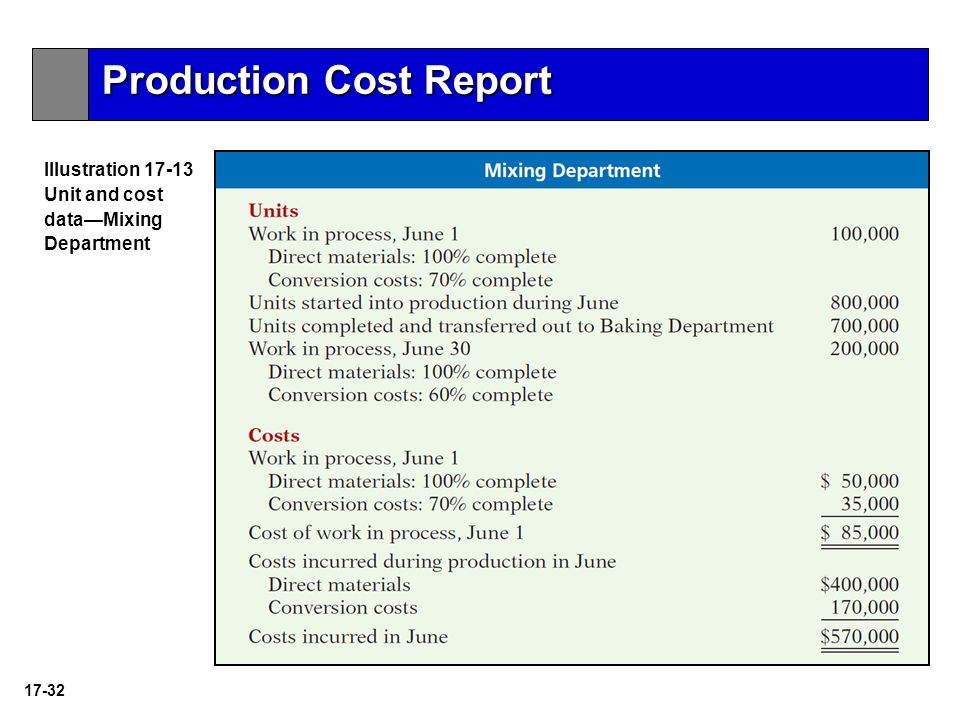Select the $400,000 direct materials value
The image size is (960, 720).
860,585
